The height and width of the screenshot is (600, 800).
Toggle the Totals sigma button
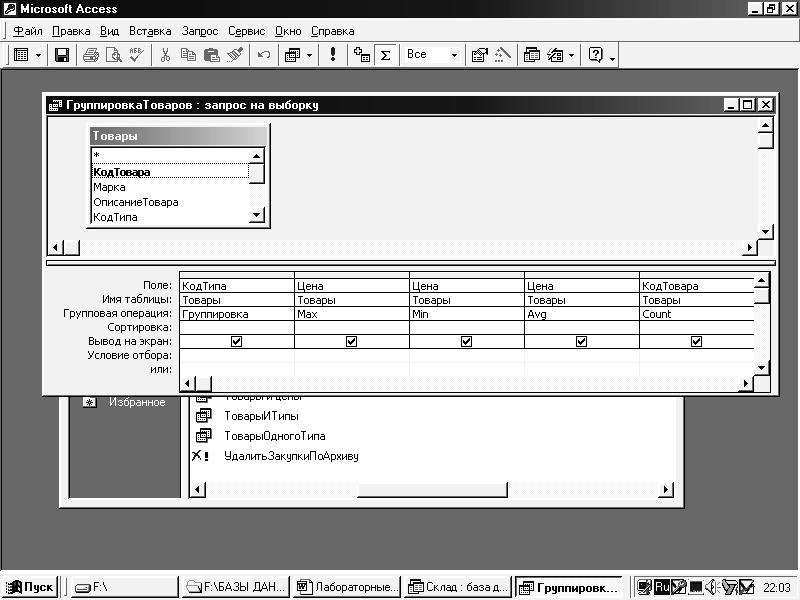click(385, 55)
